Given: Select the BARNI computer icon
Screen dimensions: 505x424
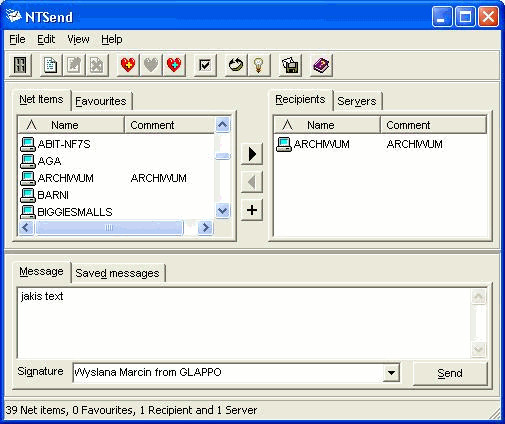Looking at the screenshot, I should 28,195.
